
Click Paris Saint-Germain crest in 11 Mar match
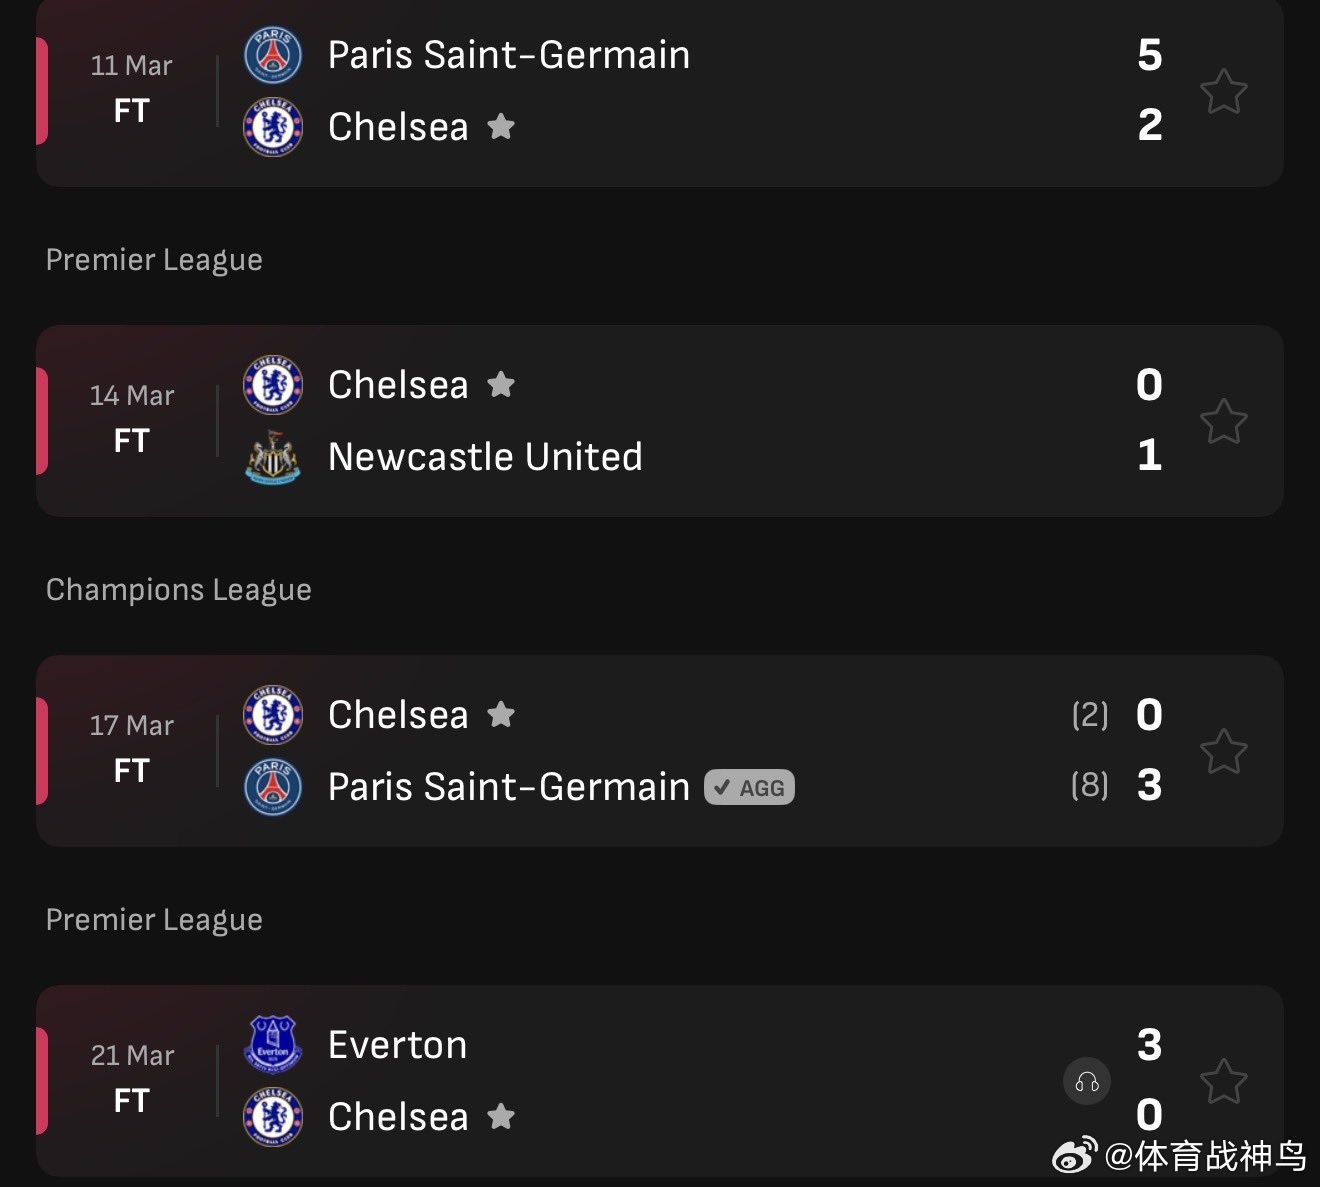coord(273,55)
